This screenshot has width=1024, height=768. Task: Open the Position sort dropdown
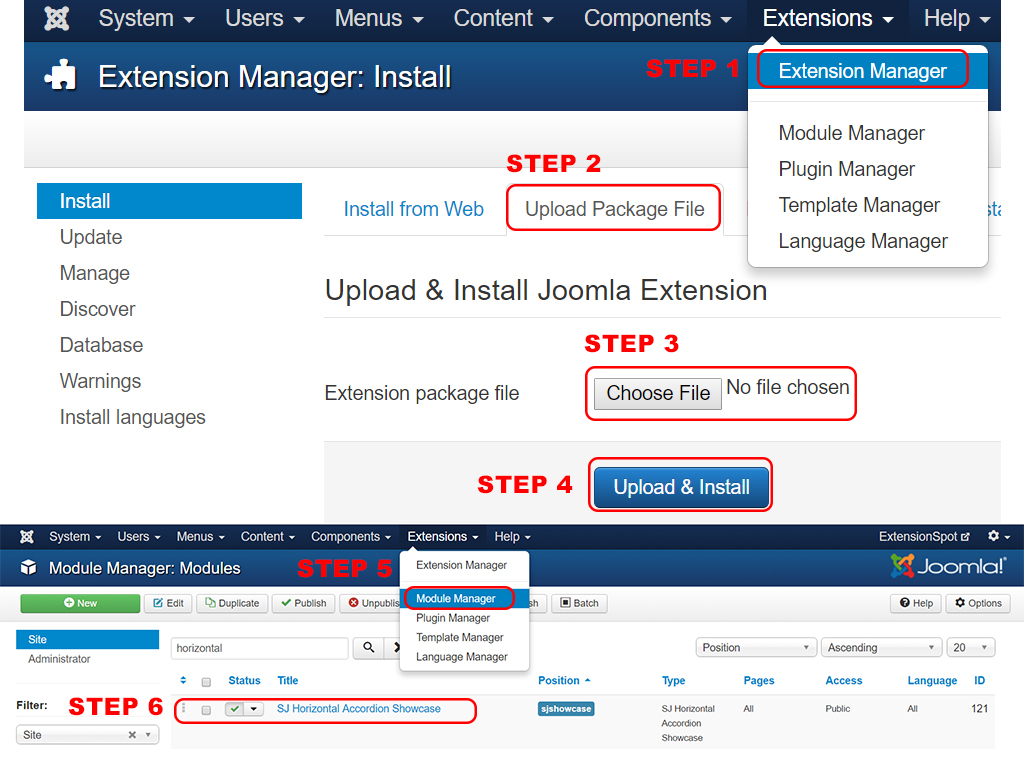tap(755, 648)
